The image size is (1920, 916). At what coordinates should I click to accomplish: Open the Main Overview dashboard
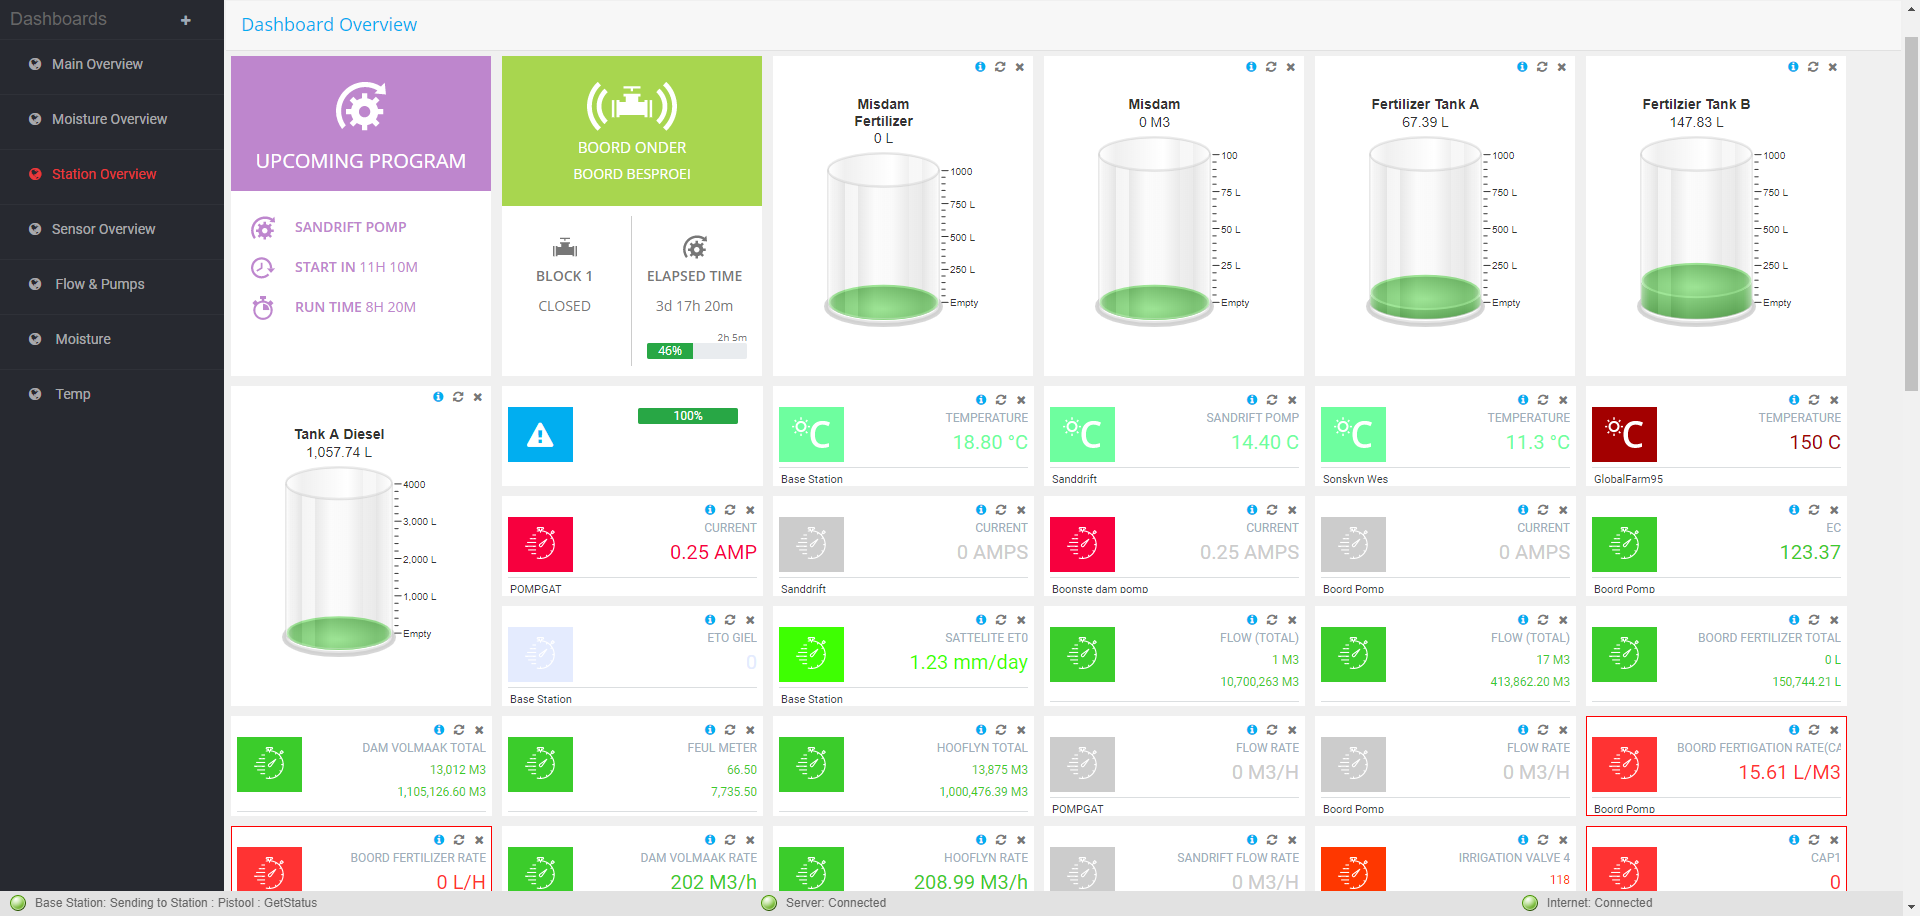97,64
